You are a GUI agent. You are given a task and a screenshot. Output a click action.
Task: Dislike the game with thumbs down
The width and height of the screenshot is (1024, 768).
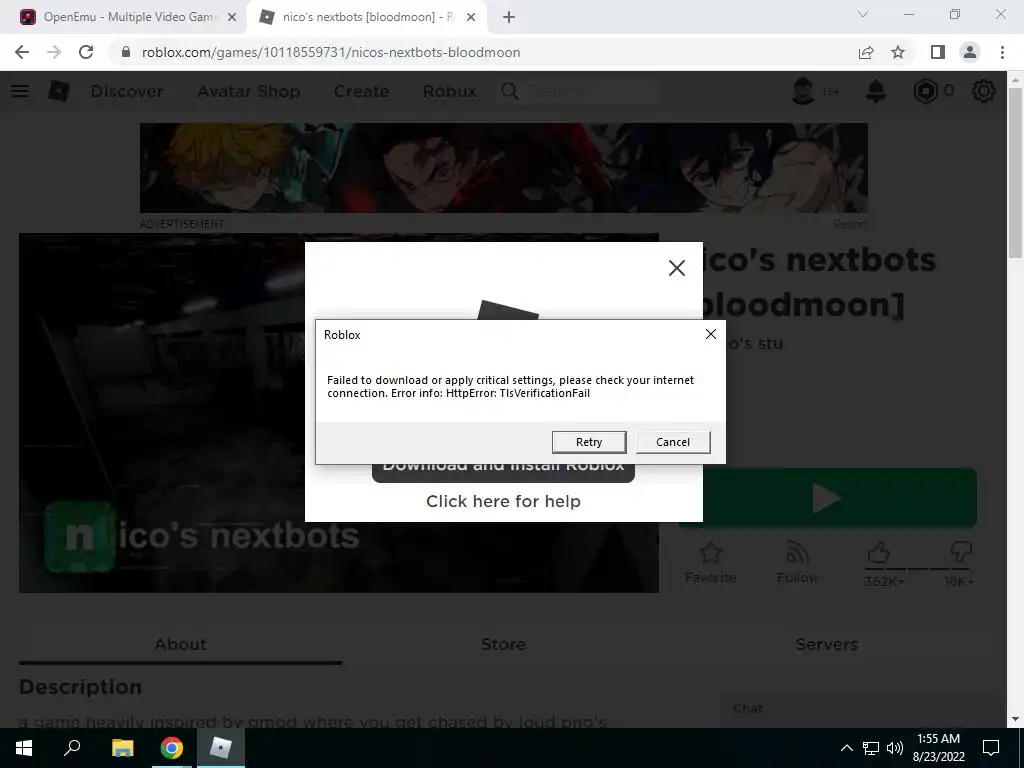pyautogui.click(x=961, y=553)
